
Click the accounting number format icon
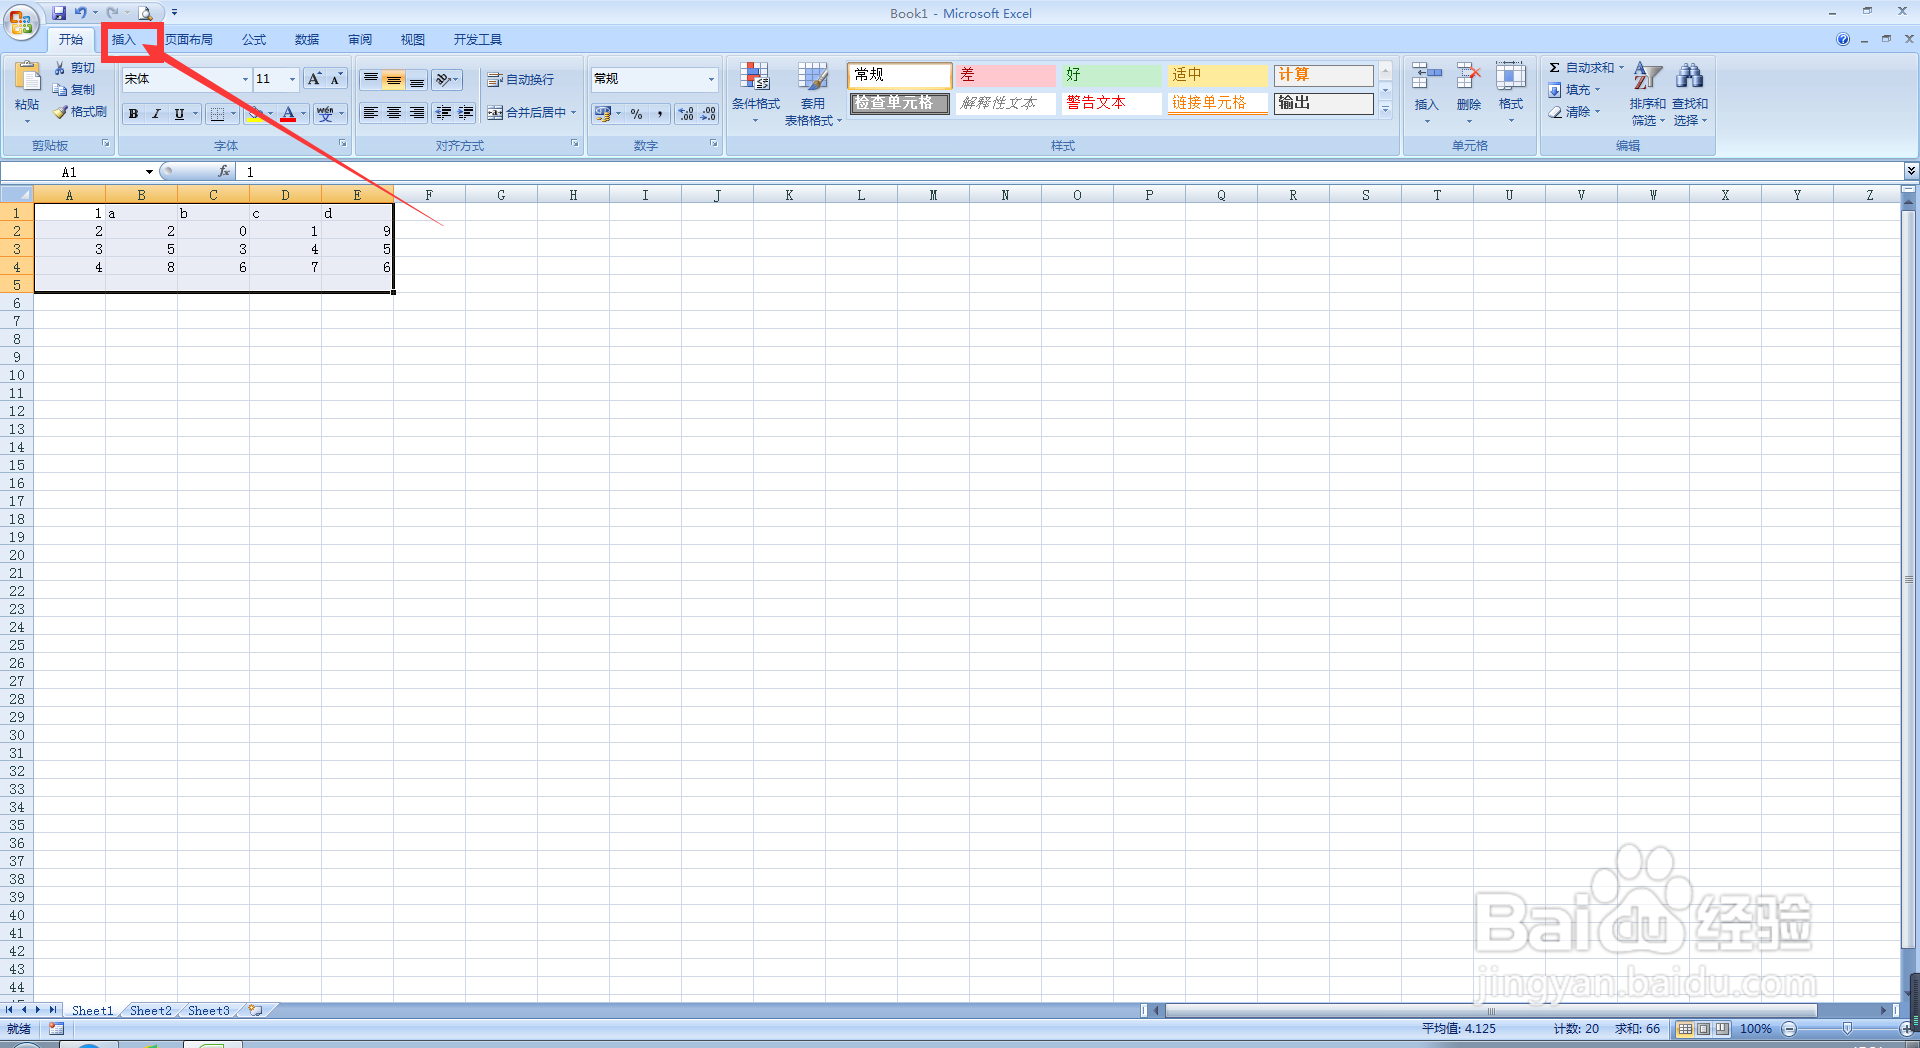click(603, 114)
